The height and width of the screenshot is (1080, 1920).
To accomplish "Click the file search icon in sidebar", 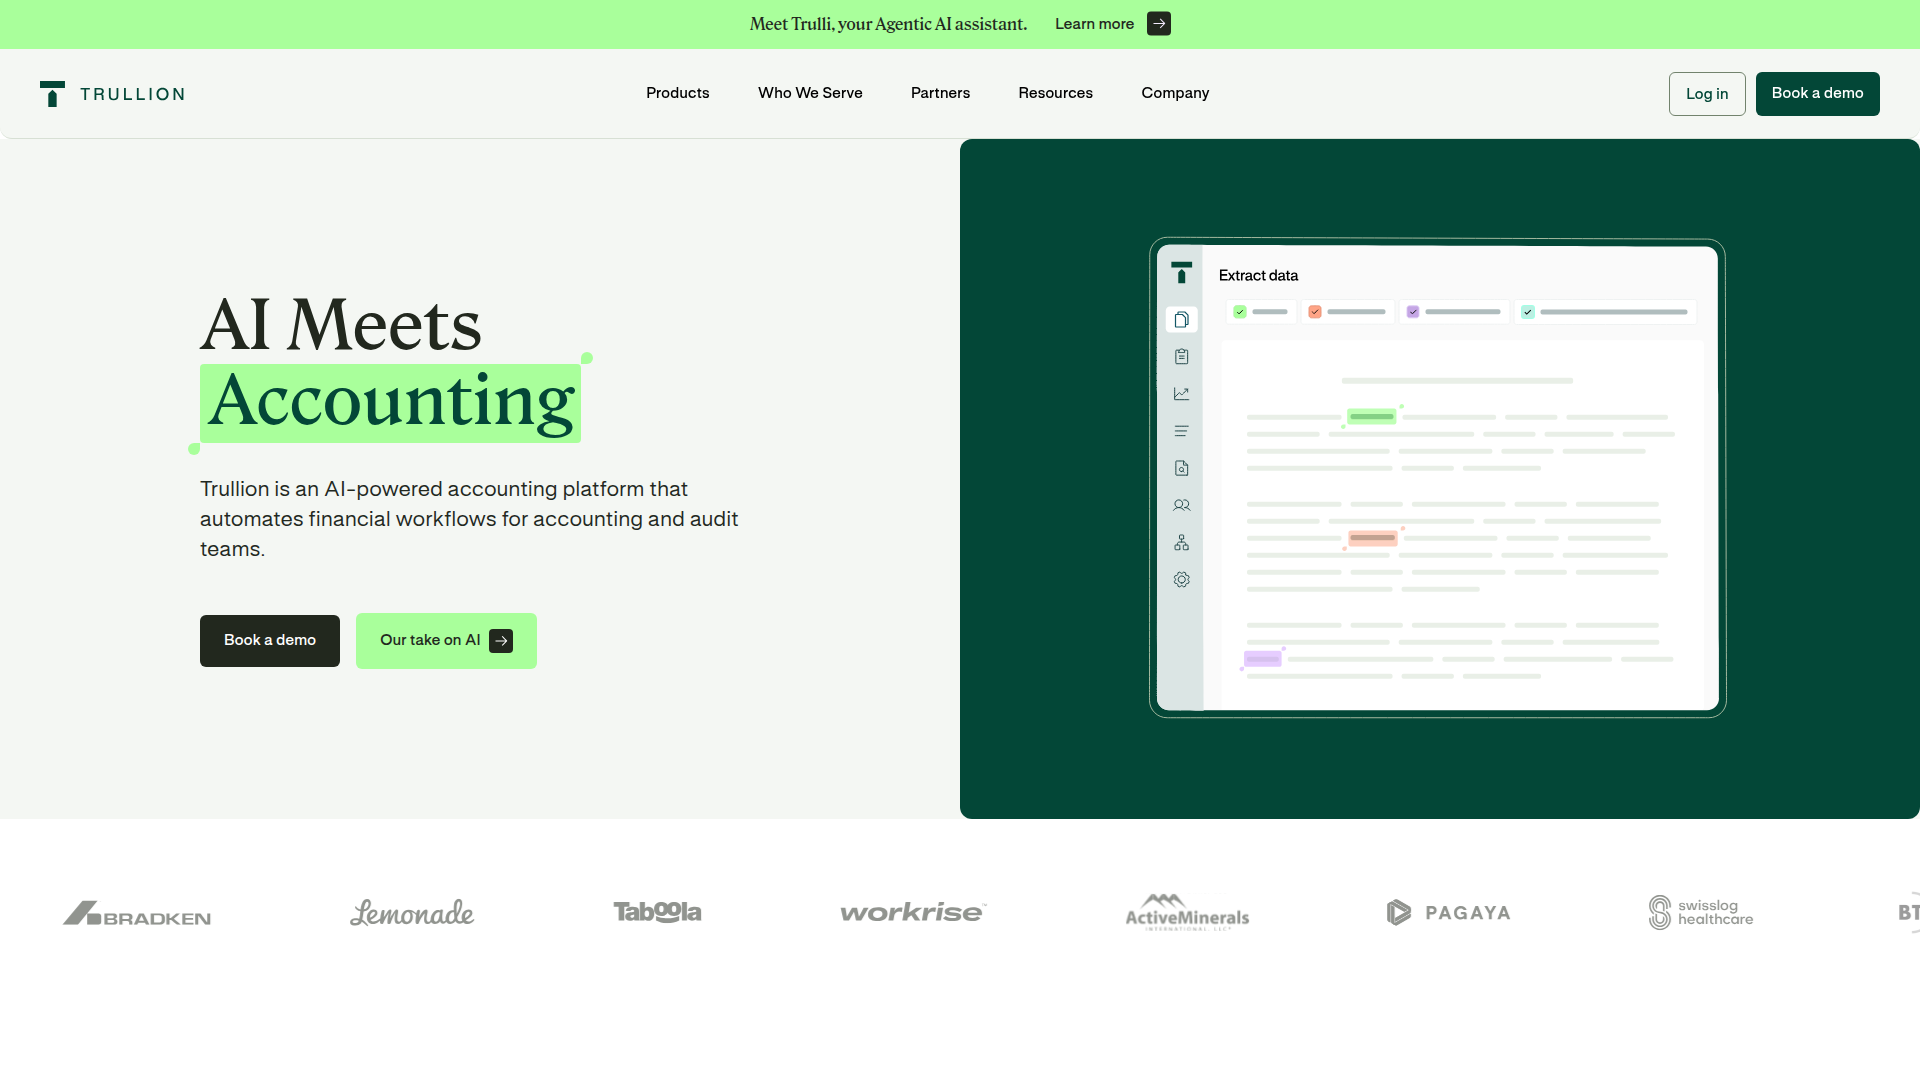I will (1181, 468).
